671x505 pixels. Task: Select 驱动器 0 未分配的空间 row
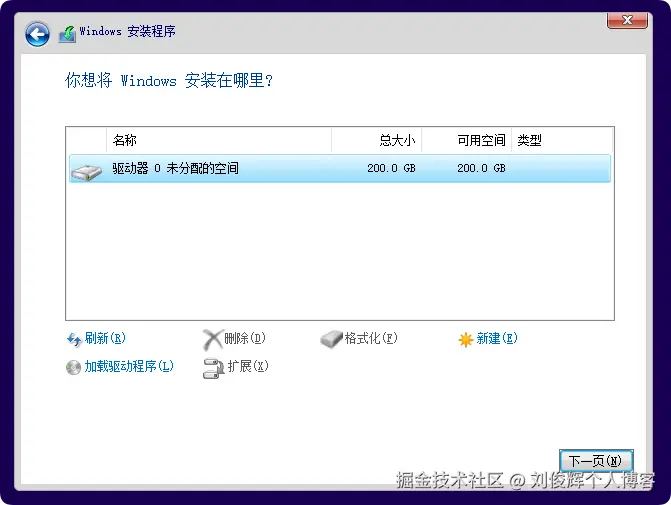point(340,168)
